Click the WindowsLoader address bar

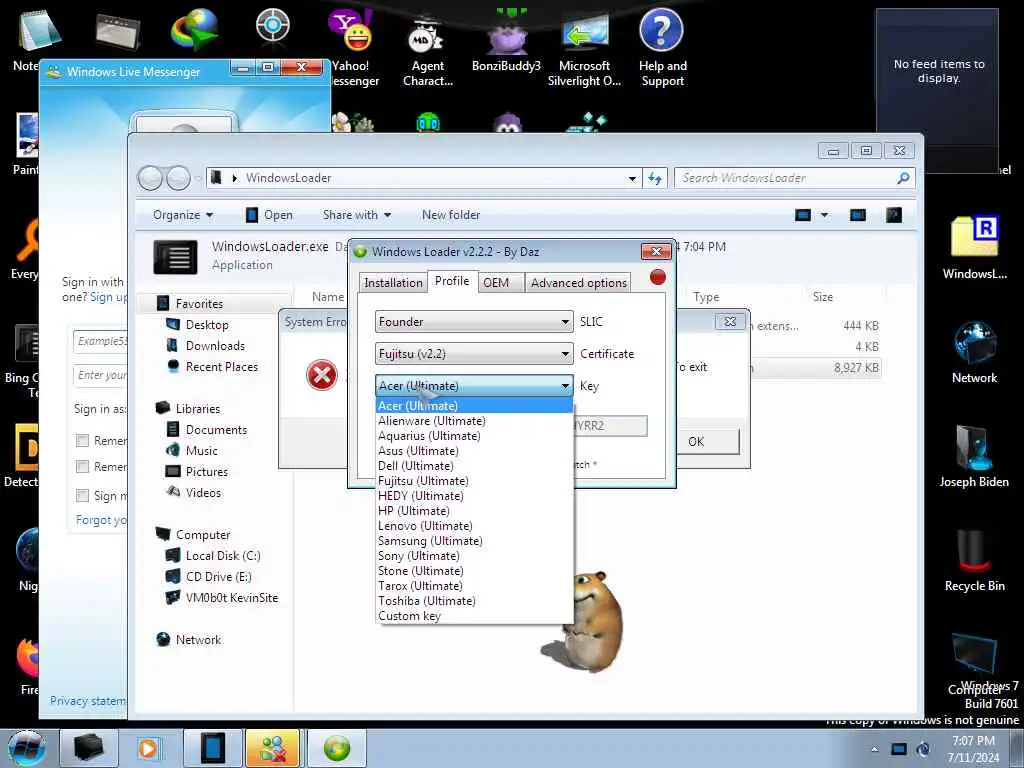pos(423,178)
